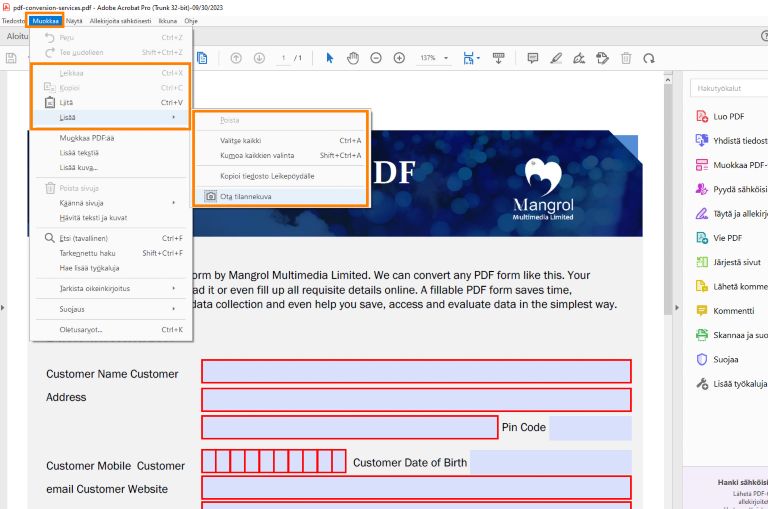The image size is (768, 509).
Task: Choose Liitä from the menu
Action: pos(111,102)
